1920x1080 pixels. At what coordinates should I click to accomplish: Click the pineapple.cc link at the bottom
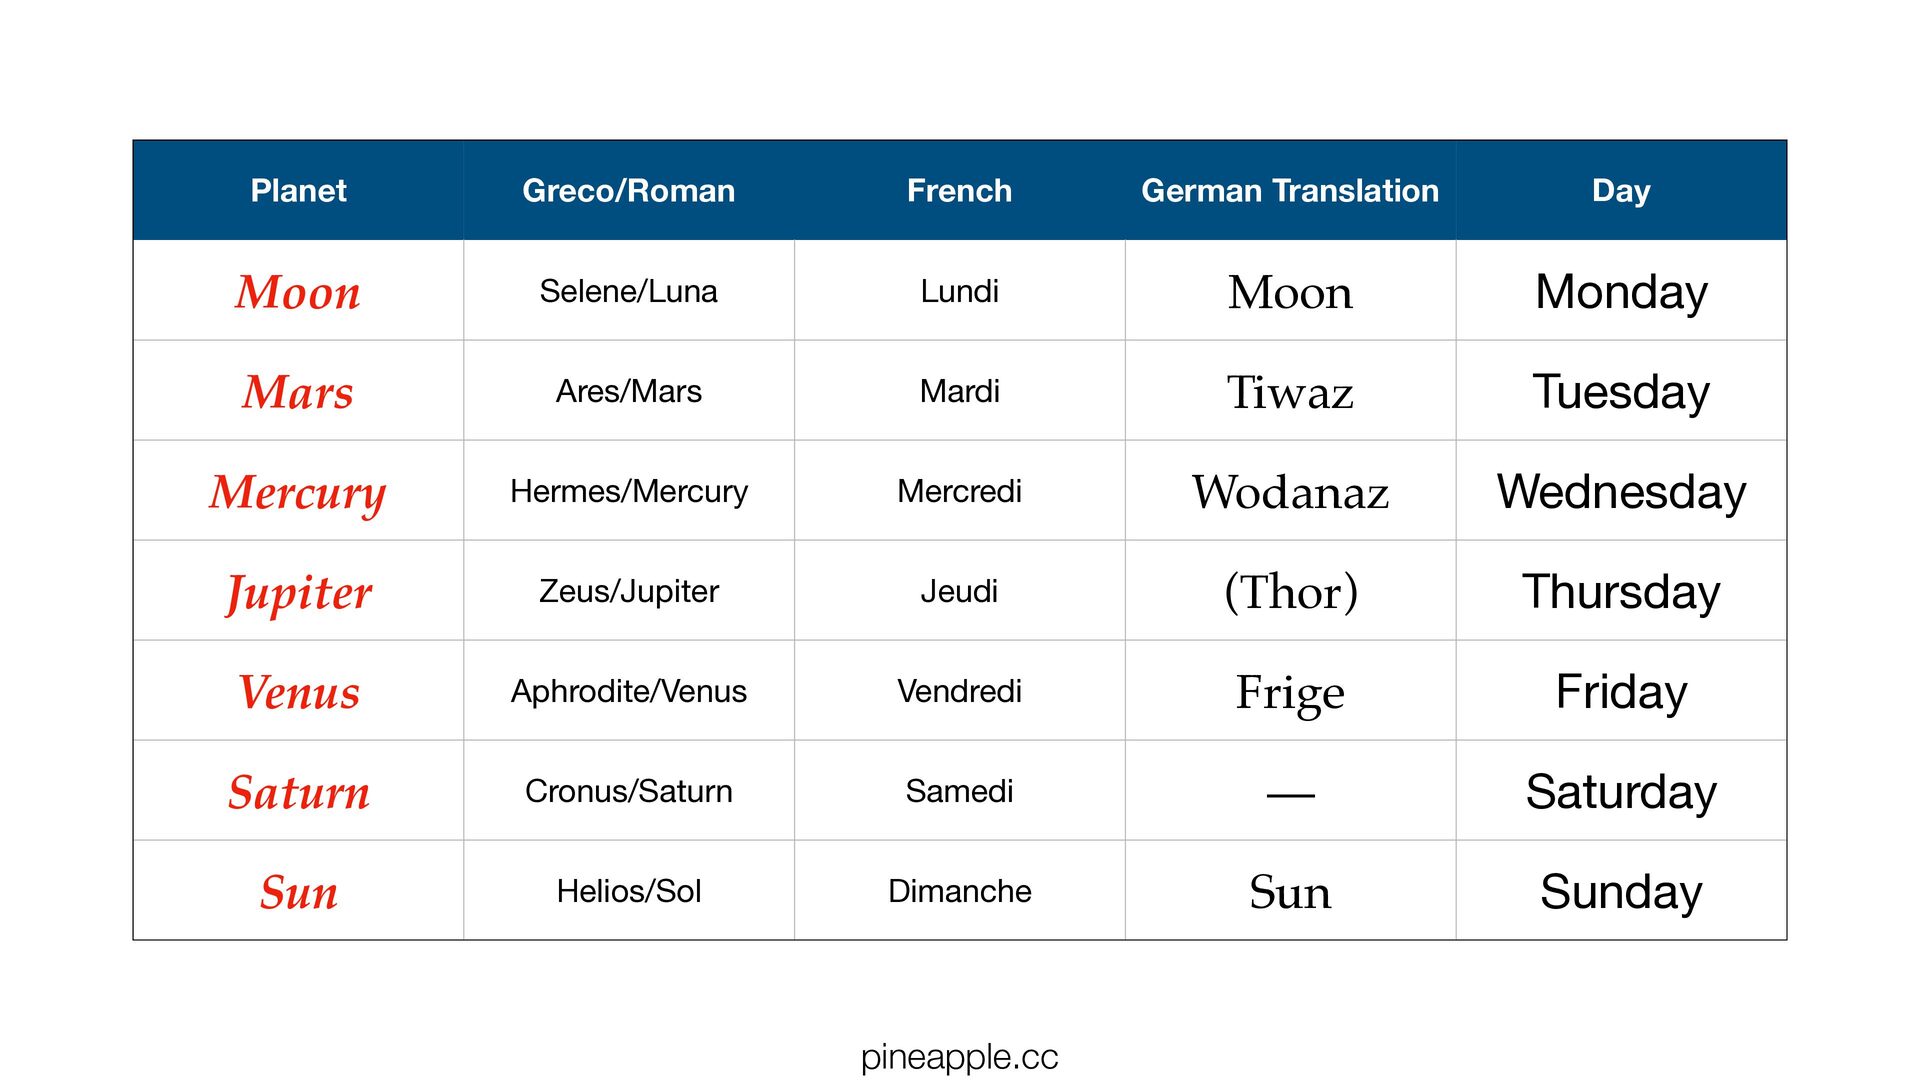(959, 1056)
